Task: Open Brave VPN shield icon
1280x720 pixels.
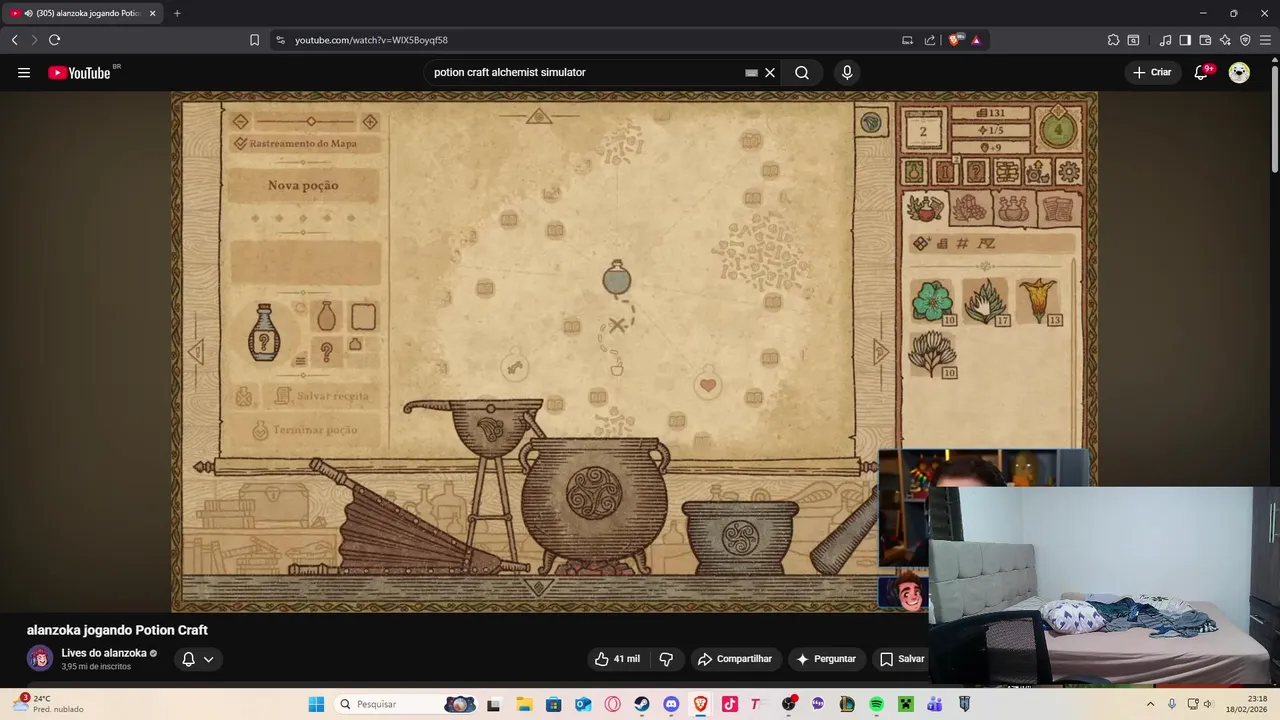Action: tap(1245, 40)
